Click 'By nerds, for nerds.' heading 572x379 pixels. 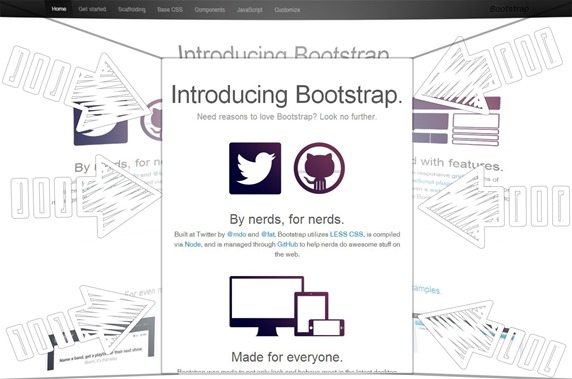click(x=287, y=219)
